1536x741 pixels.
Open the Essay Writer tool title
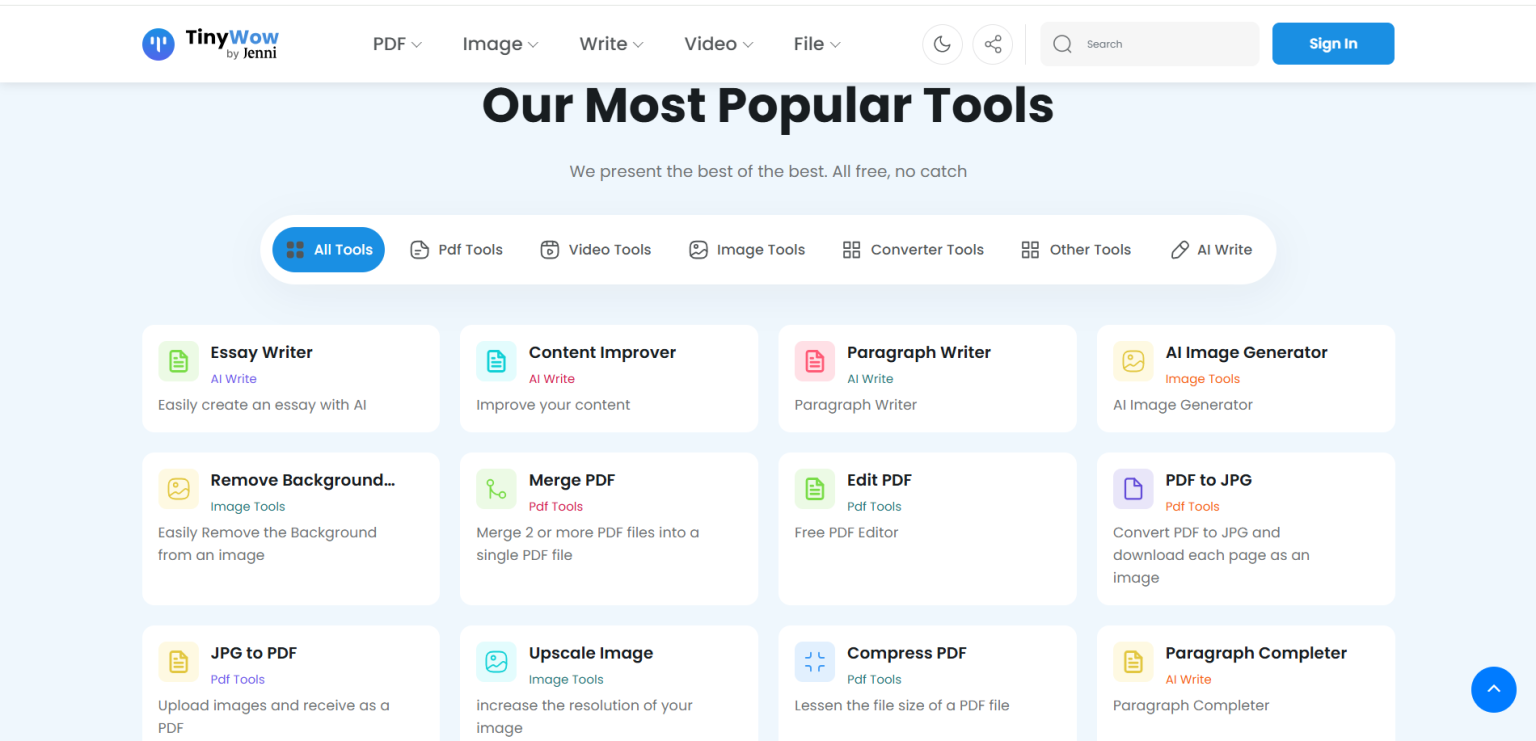coord(261,352)
